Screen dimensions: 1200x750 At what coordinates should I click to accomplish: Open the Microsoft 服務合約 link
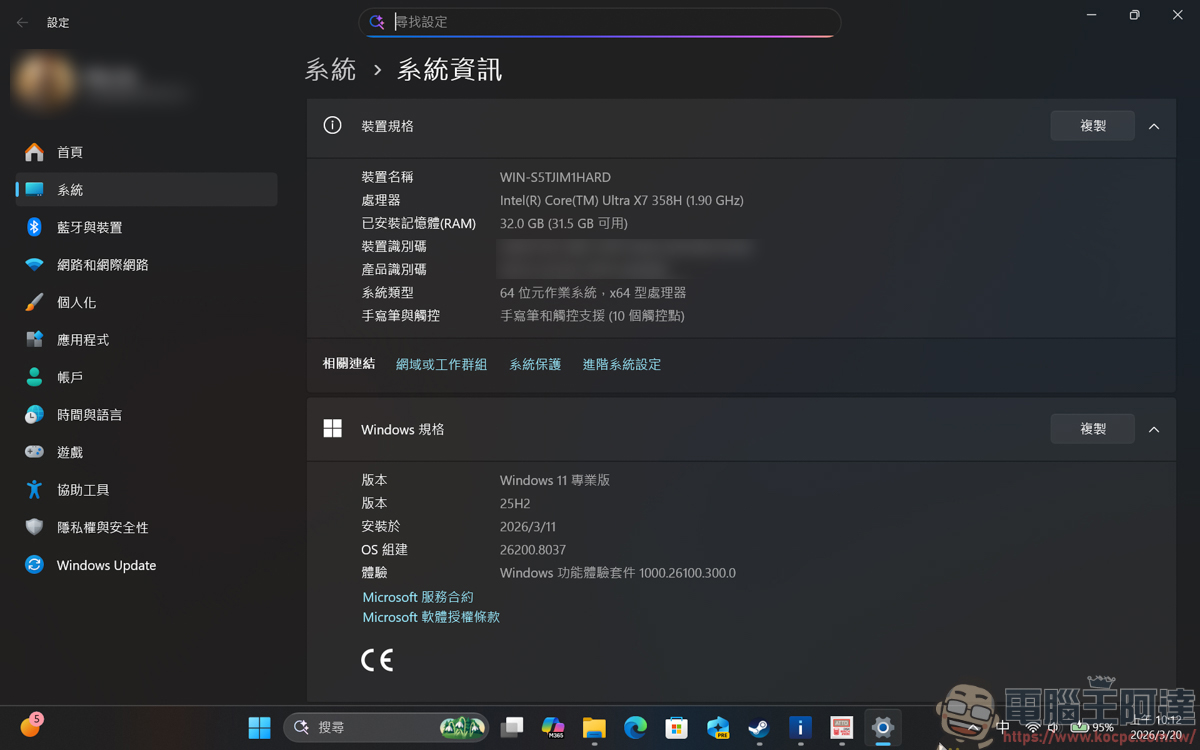click(417, 597)
